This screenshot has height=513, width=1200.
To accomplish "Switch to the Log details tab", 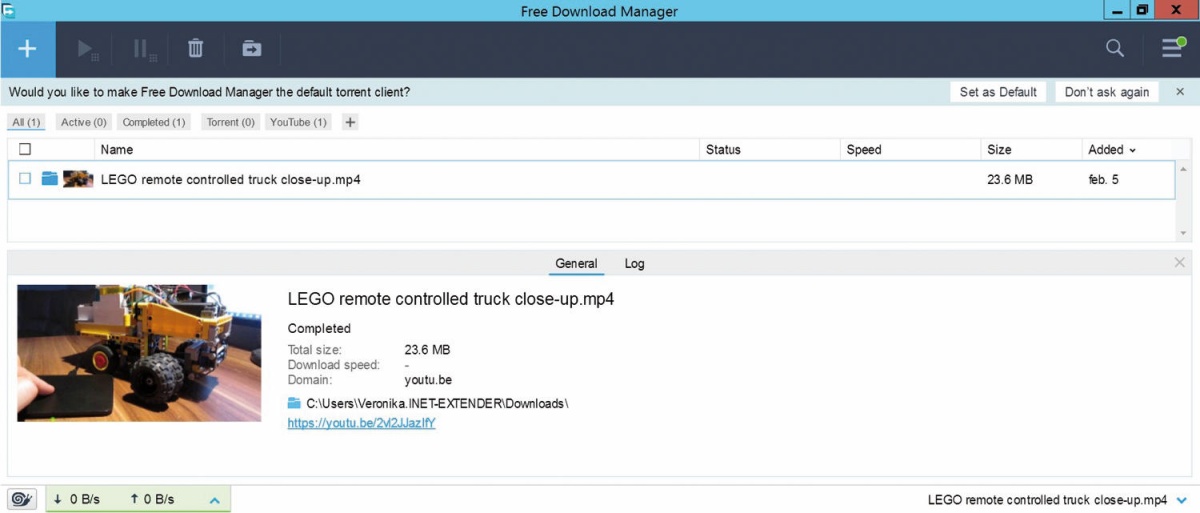I will [634, 264].
